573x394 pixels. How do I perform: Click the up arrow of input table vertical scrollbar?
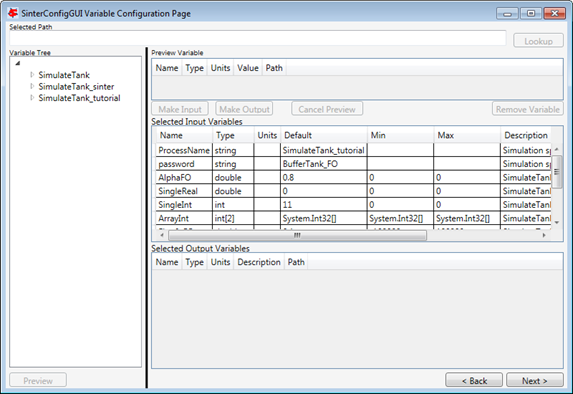click(x=557, y=149)
